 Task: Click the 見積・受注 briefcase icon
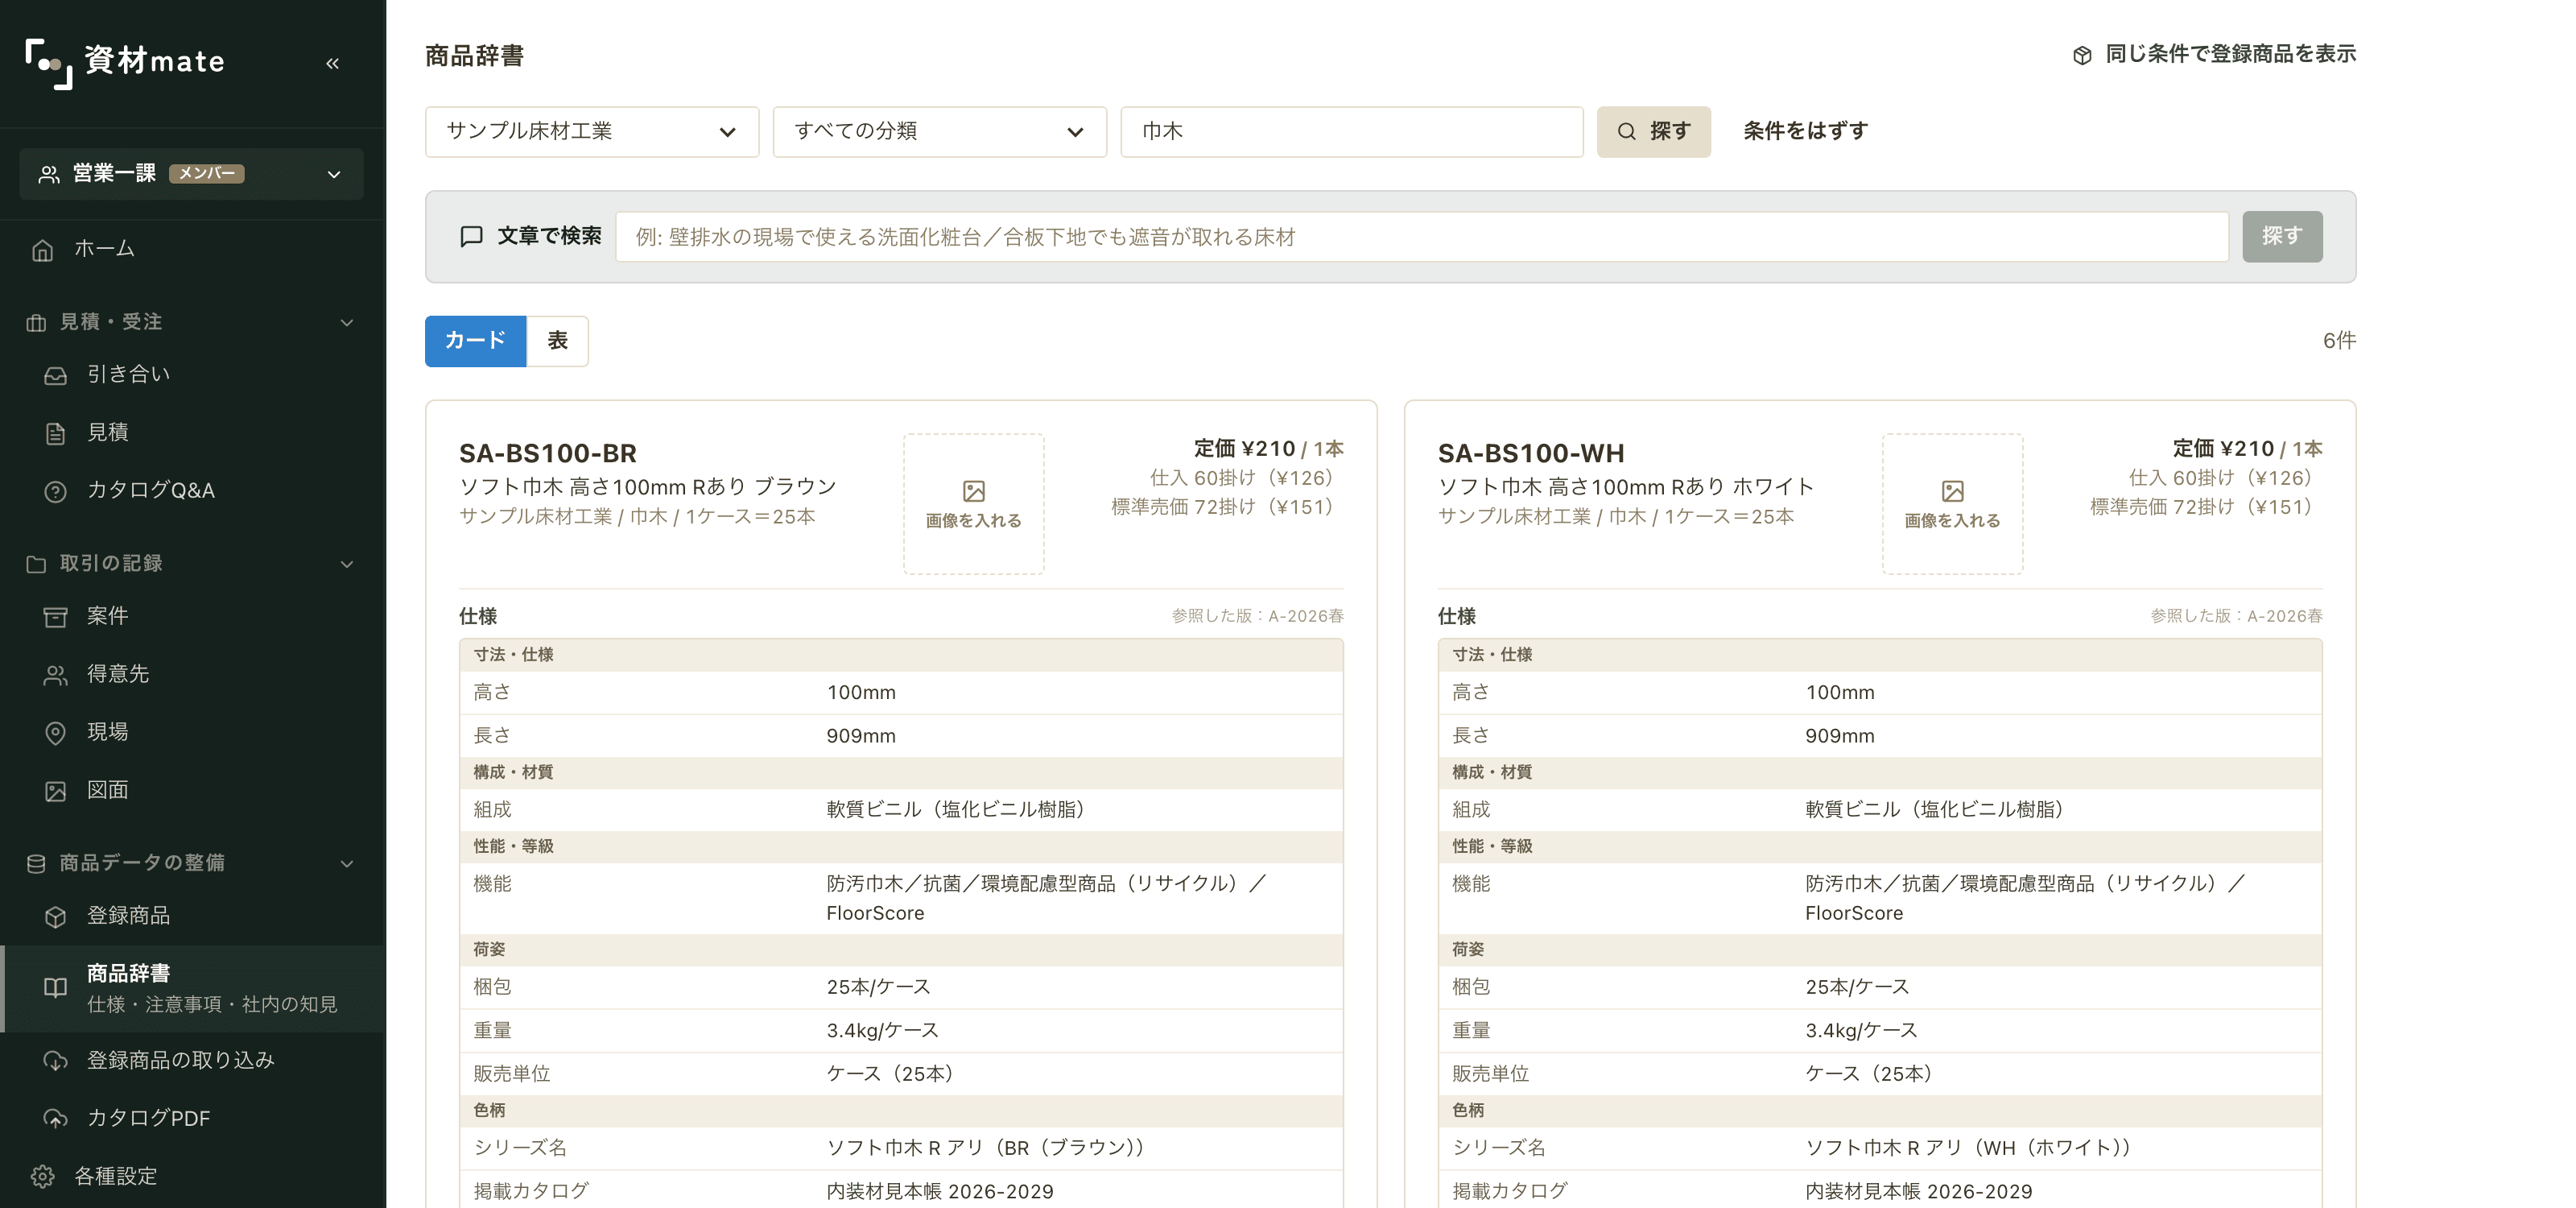point(36,322)
